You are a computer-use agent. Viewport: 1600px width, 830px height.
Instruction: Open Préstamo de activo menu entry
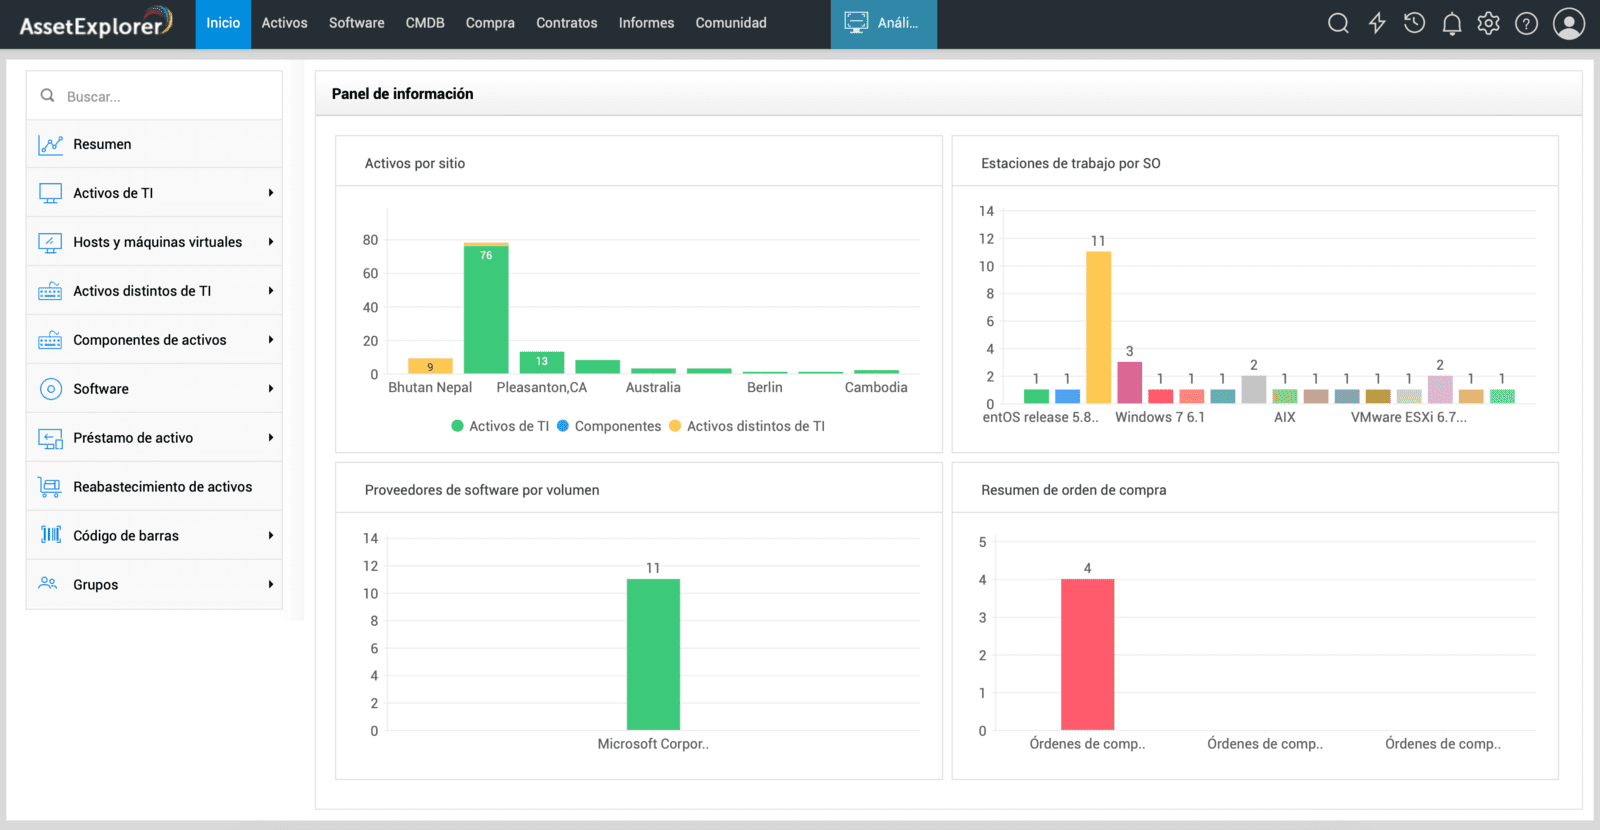point(154,438)
